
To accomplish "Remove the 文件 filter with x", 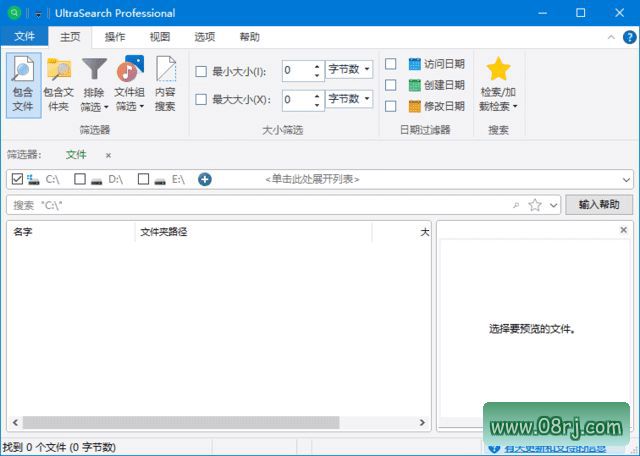I will tap(108, 155).
